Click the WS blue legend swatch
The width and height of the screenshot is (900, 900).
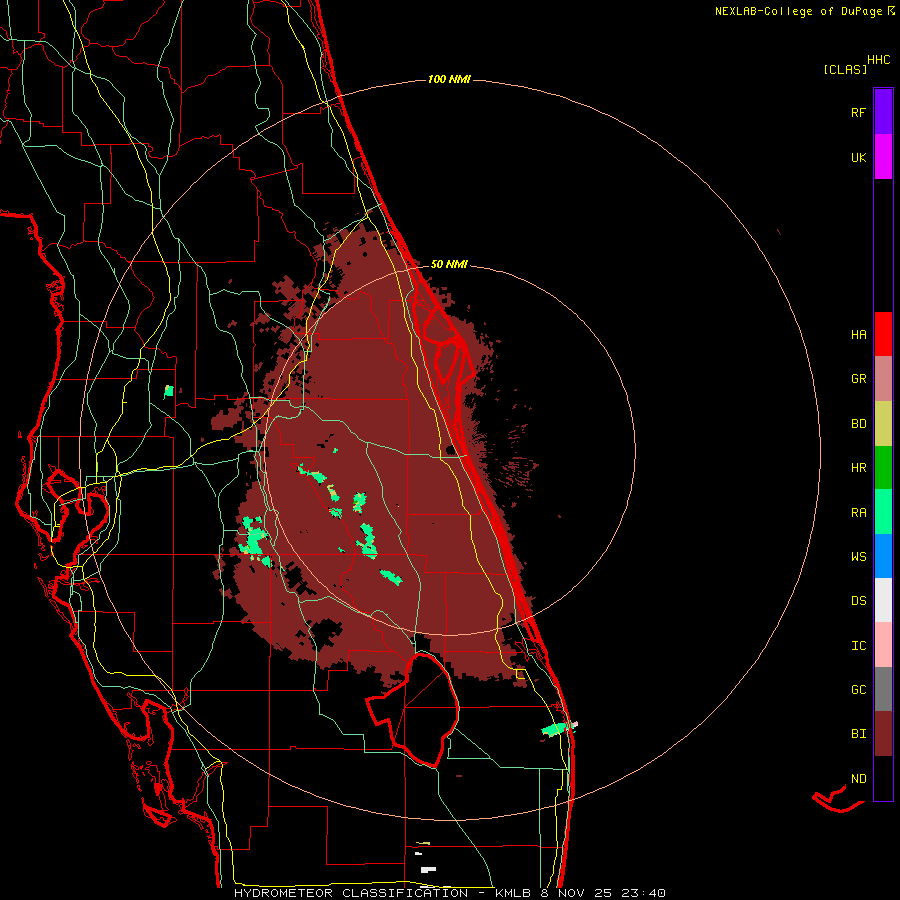tap(883, 556)
